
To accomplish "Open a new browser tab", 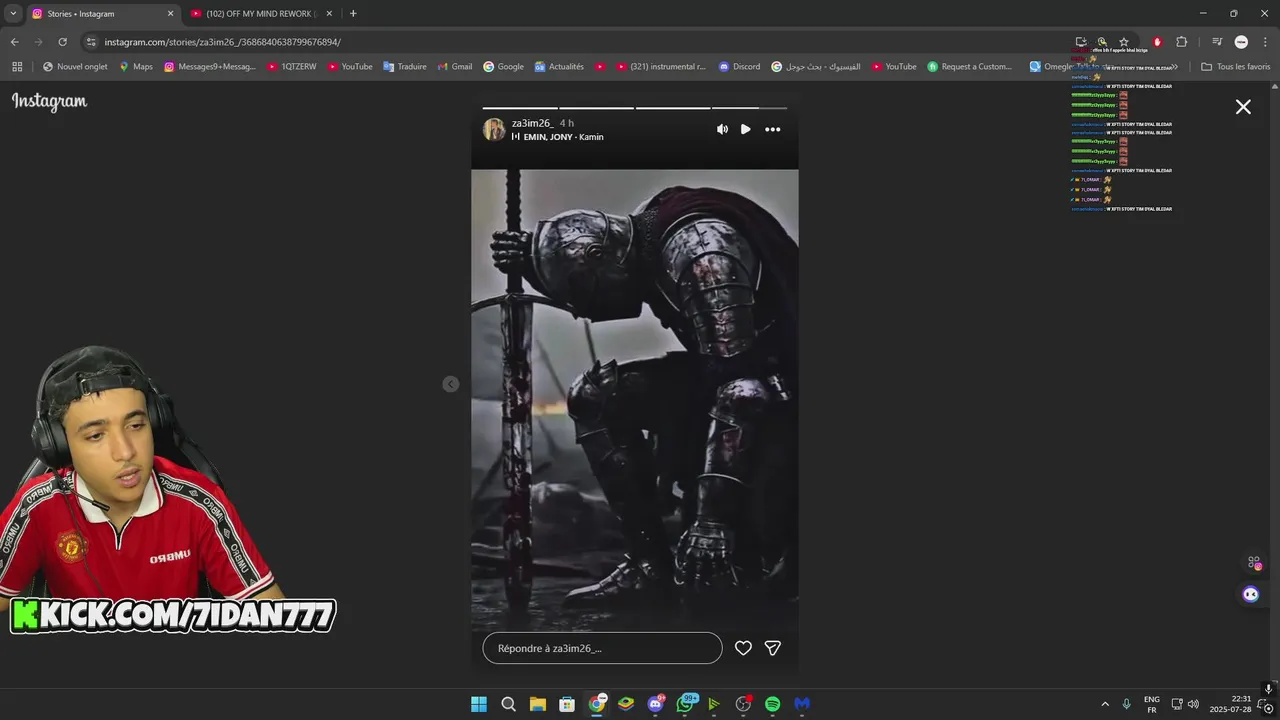I will pyautogui.click(x=353, y=13).
